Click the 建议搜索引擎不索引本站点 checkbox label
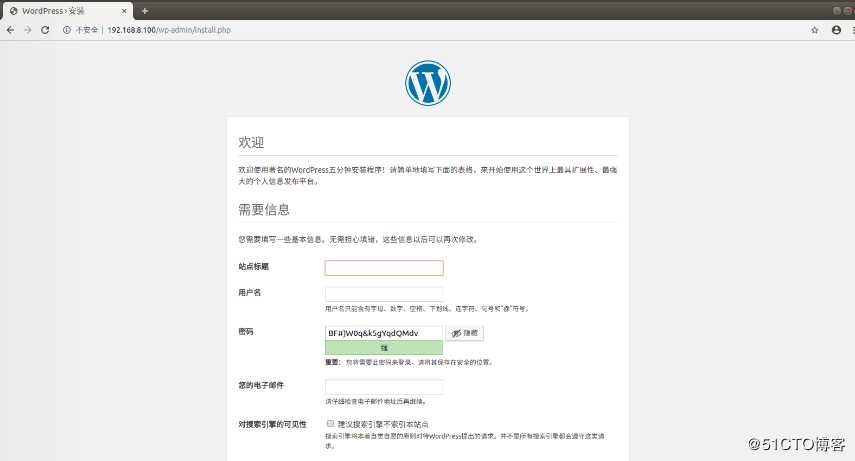Screen dimensions: 855x461 click(383, 424)
